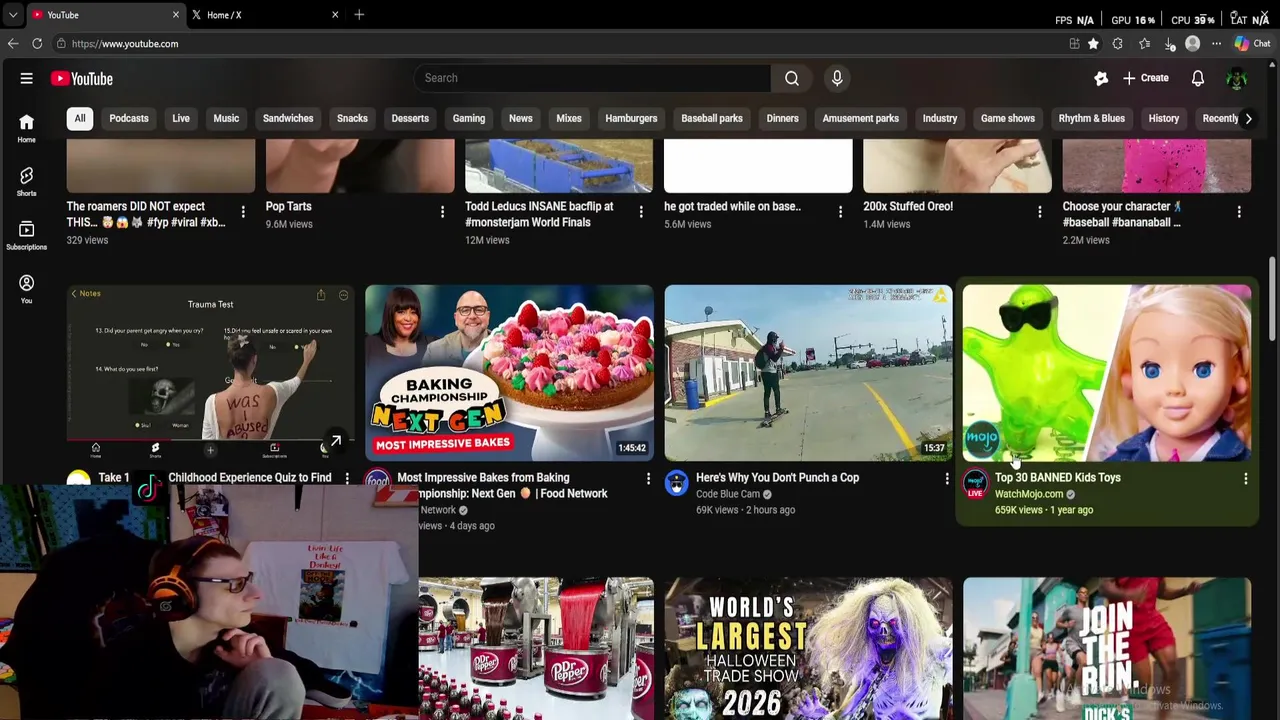Open the account avatar menu
The height and width of the screenshot is (720, 1280).
pos(1237,78)
